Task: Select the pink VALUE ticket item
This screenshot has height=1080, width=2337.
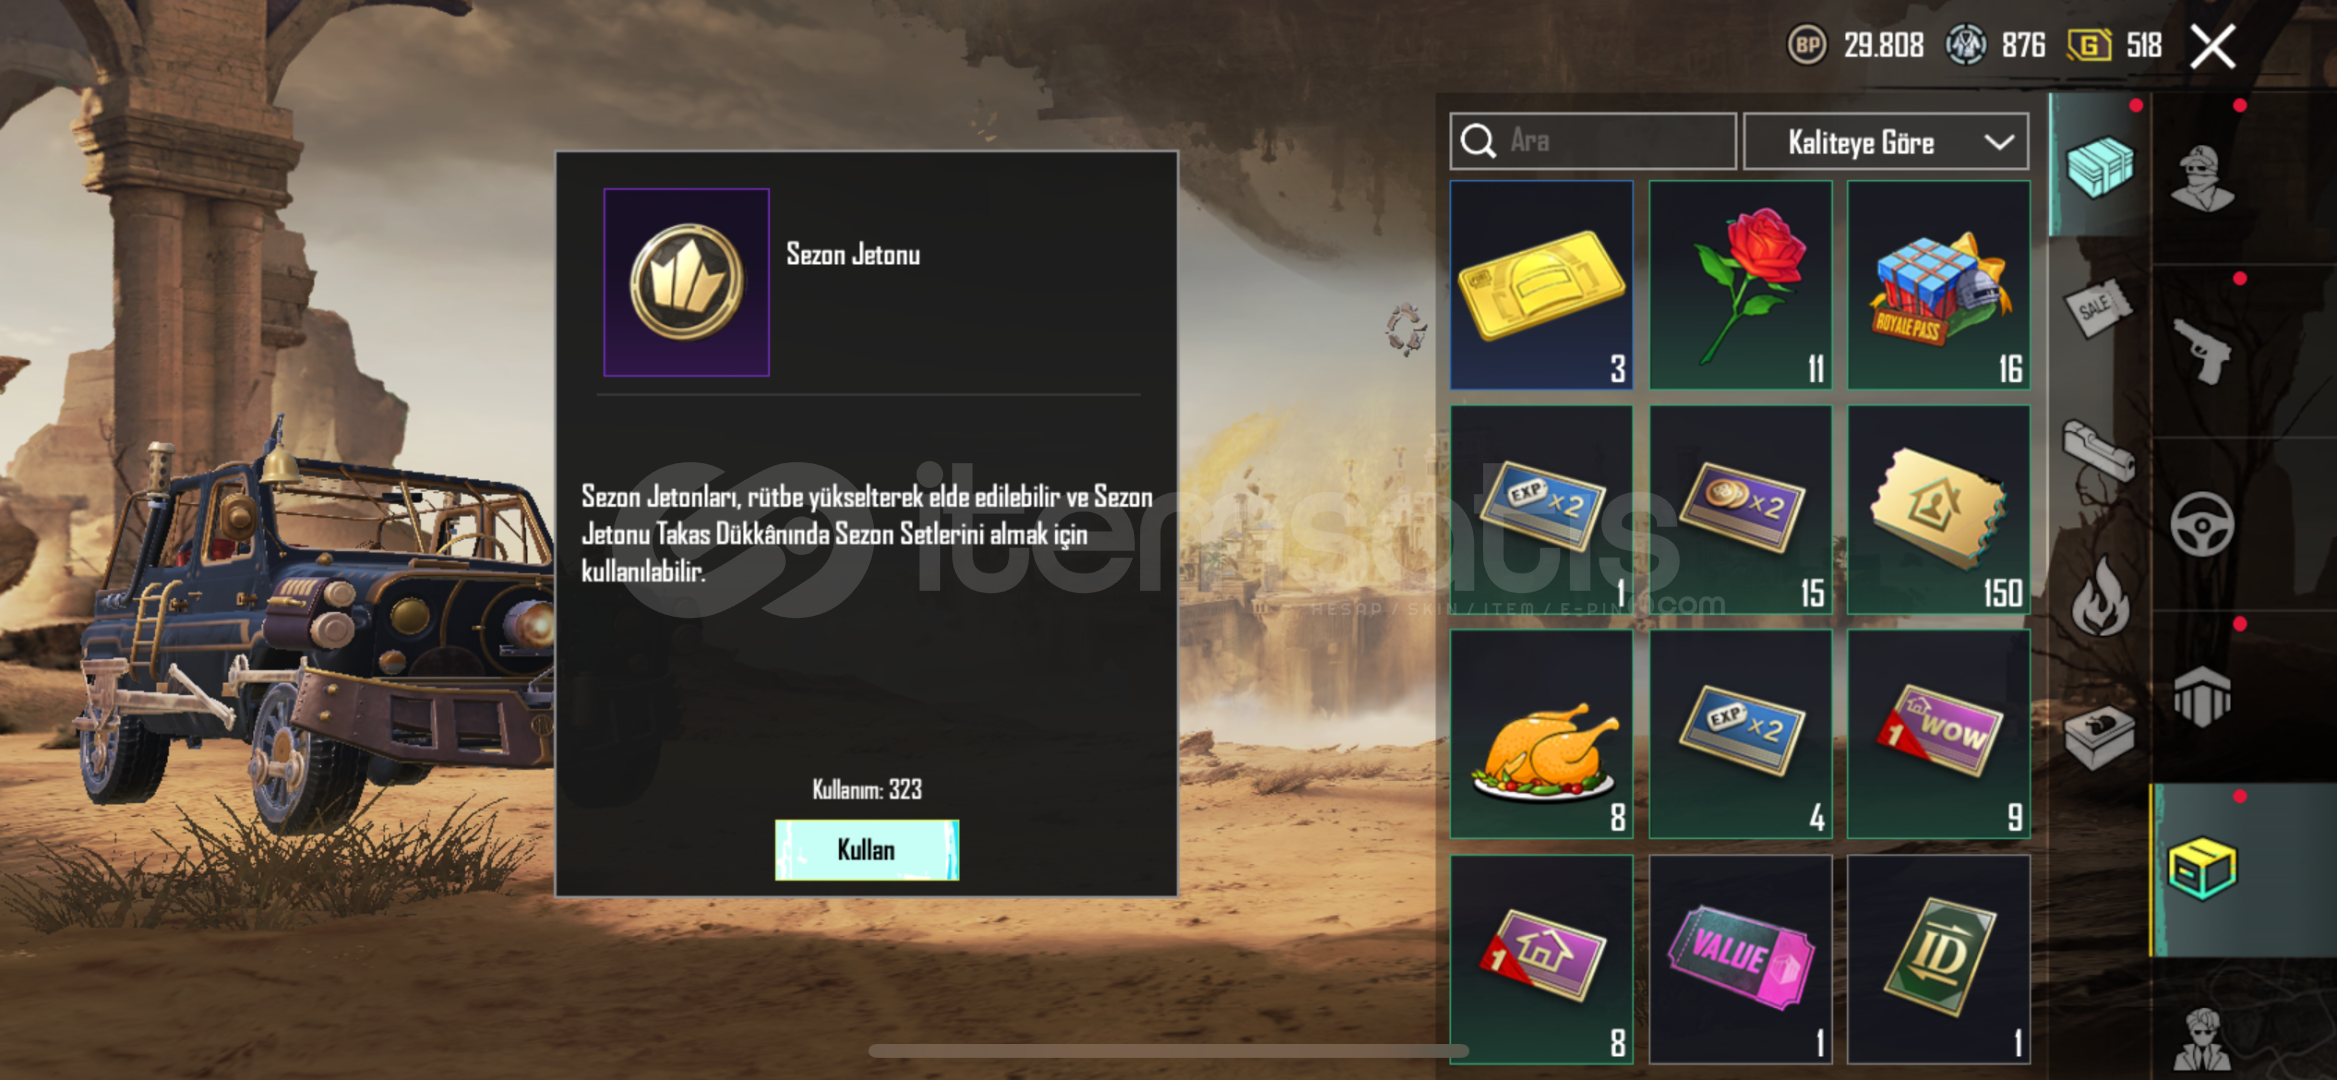Action: pos(1740,959)
